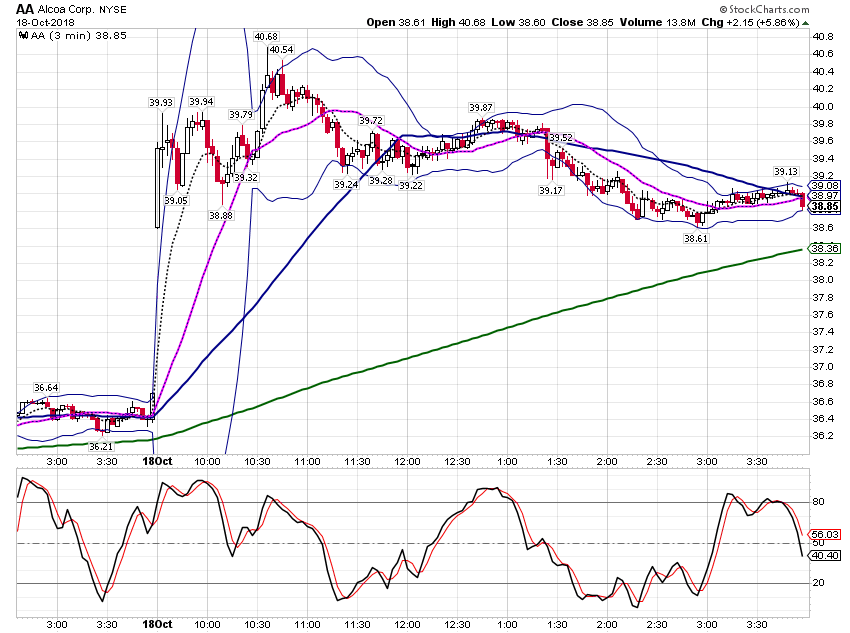
Task: Click the 39.52 price callout
Action: [561, 138]
